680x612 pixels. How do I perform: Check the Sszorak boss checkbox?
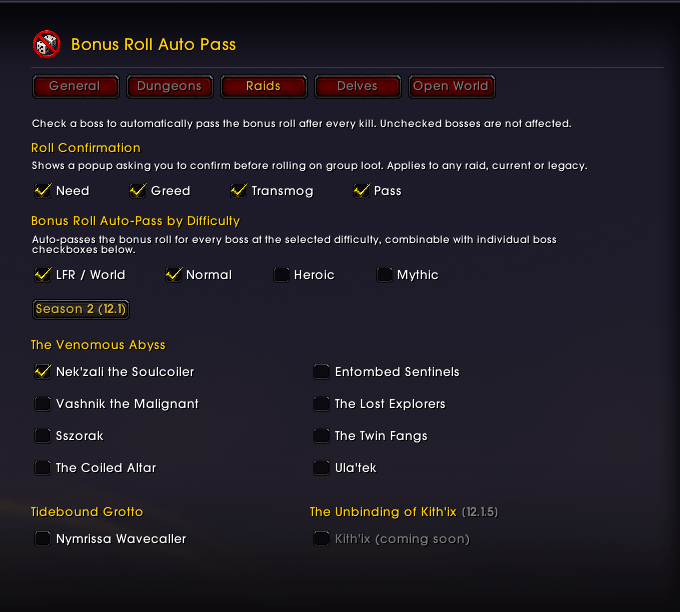coord(42,435)
